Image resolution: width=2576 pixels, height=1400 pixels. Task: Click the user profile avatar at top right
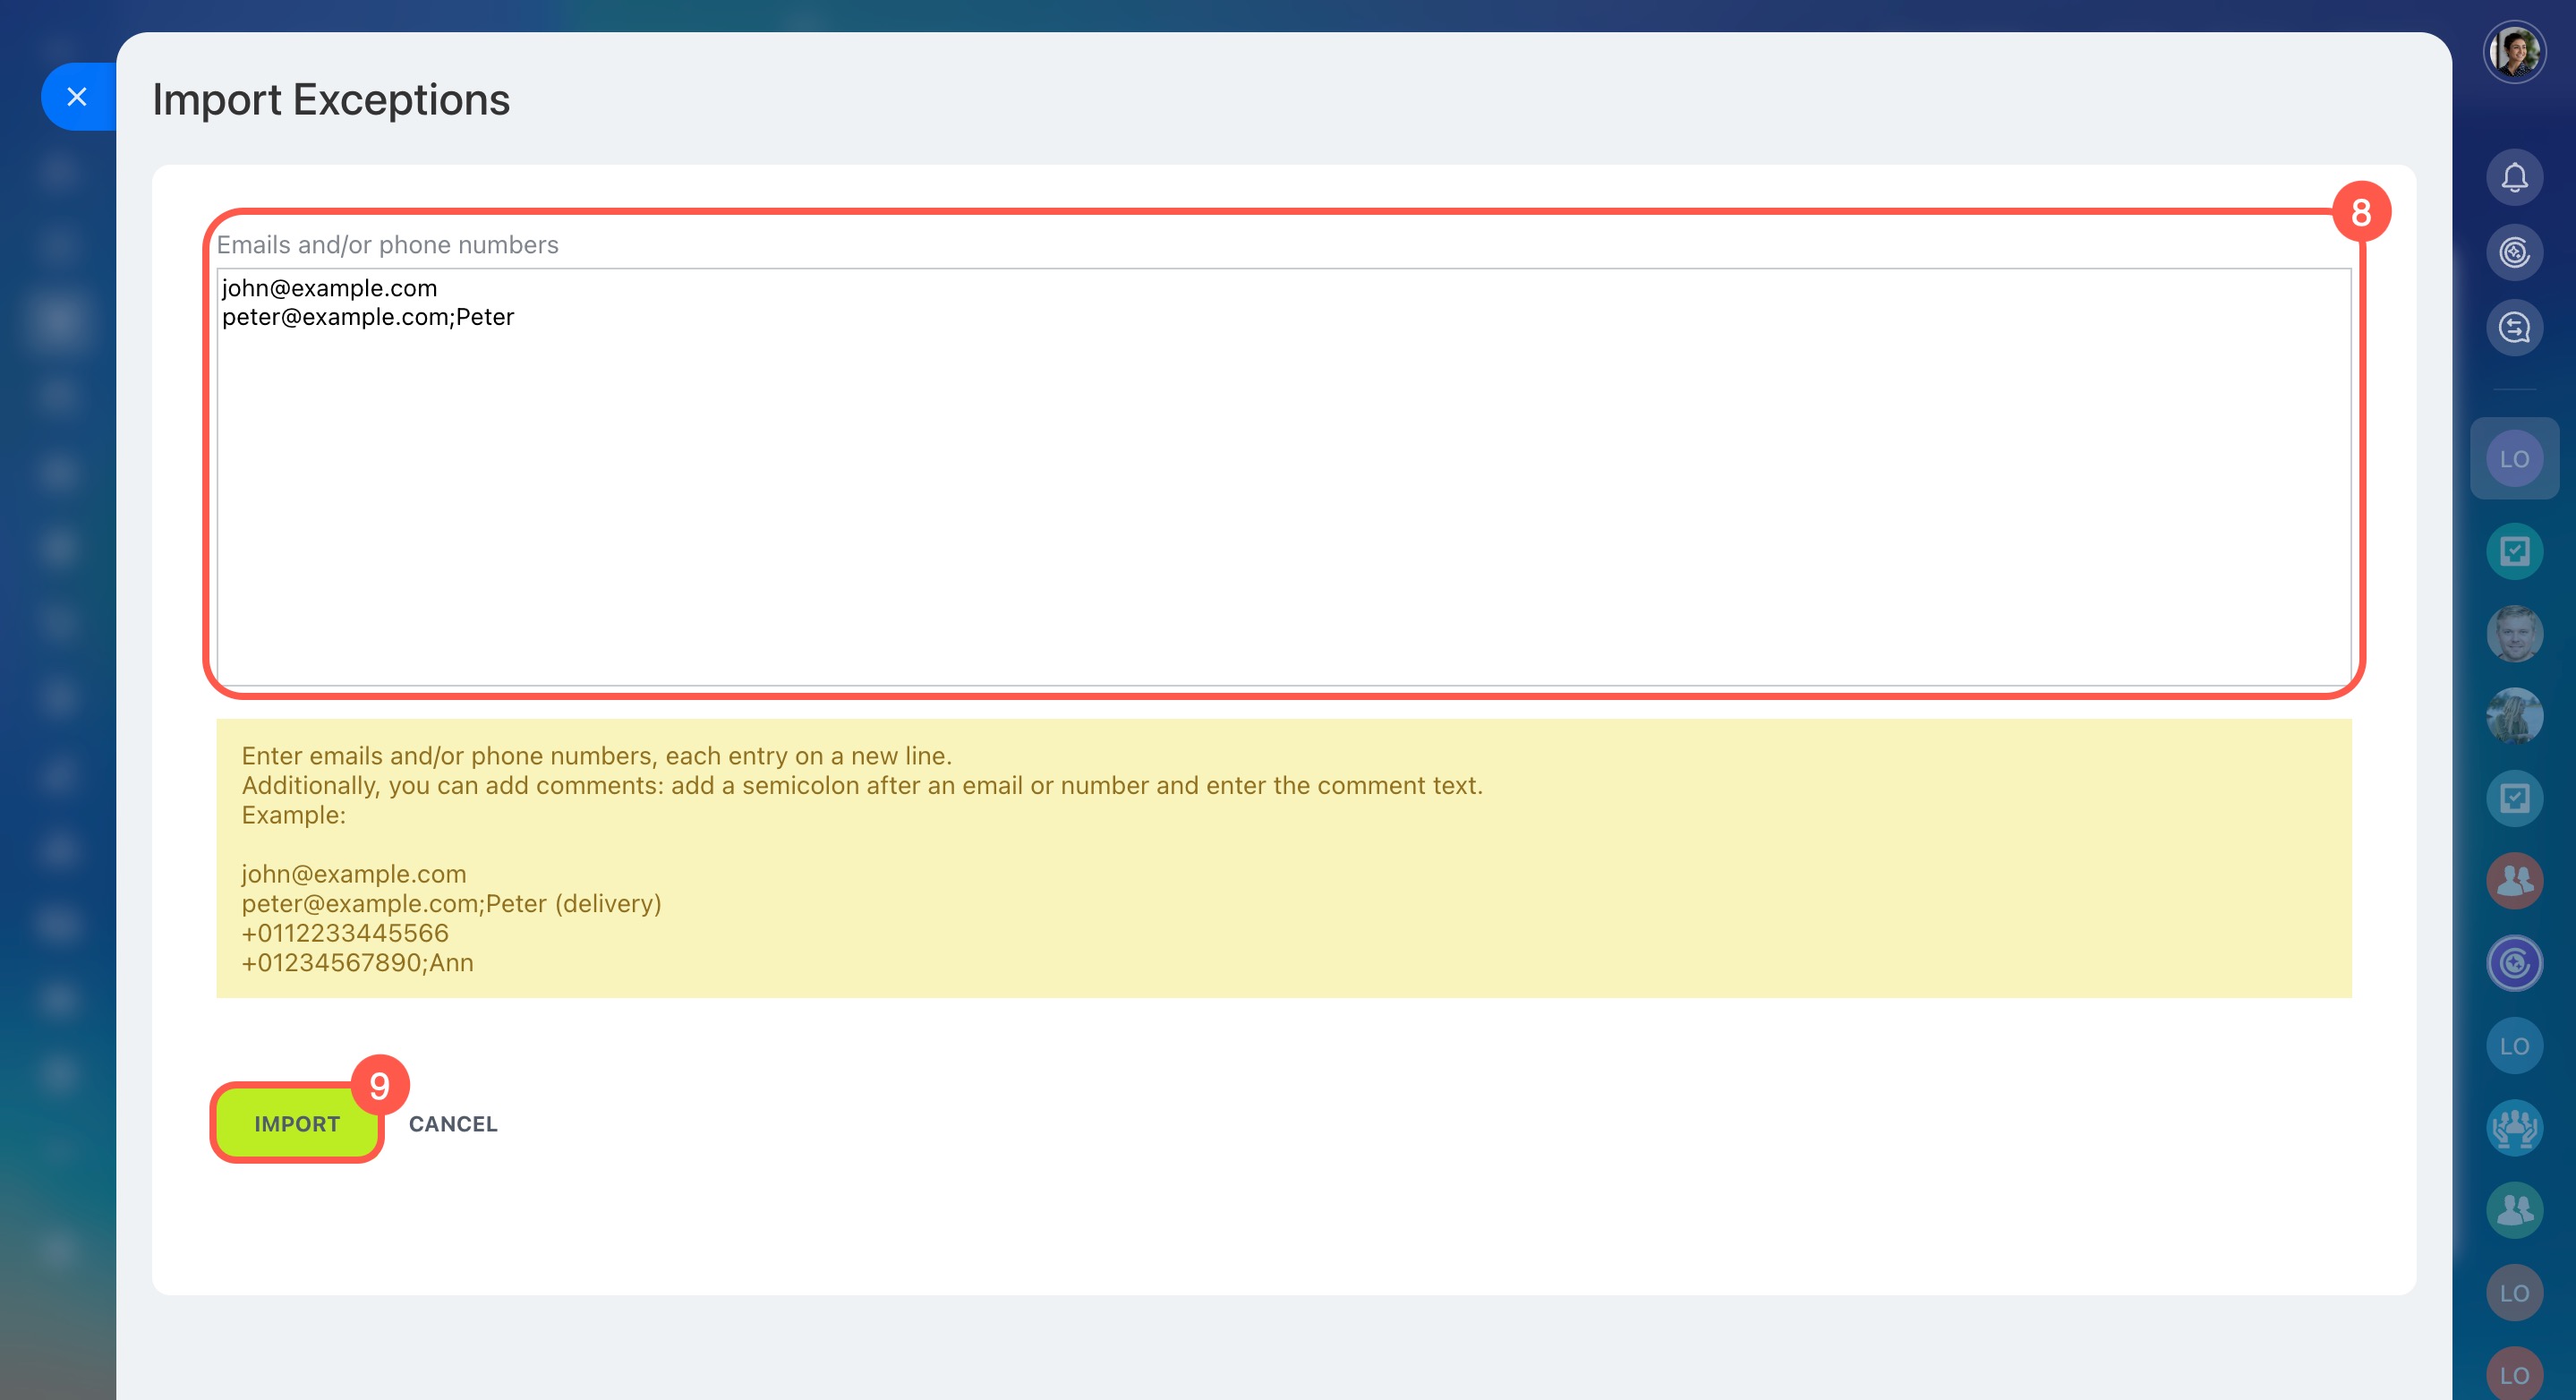point(2514,52)
